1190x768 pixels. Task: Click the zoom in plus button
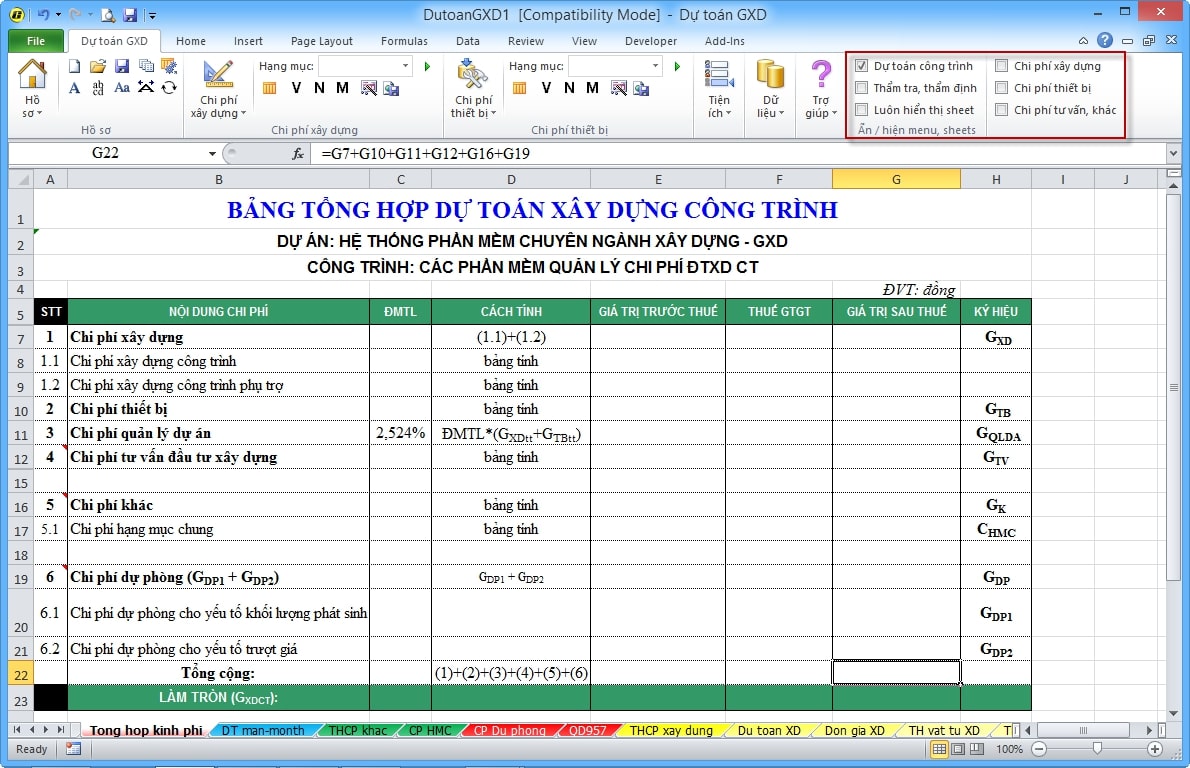pyautogui.click(x=1154, y=749)
